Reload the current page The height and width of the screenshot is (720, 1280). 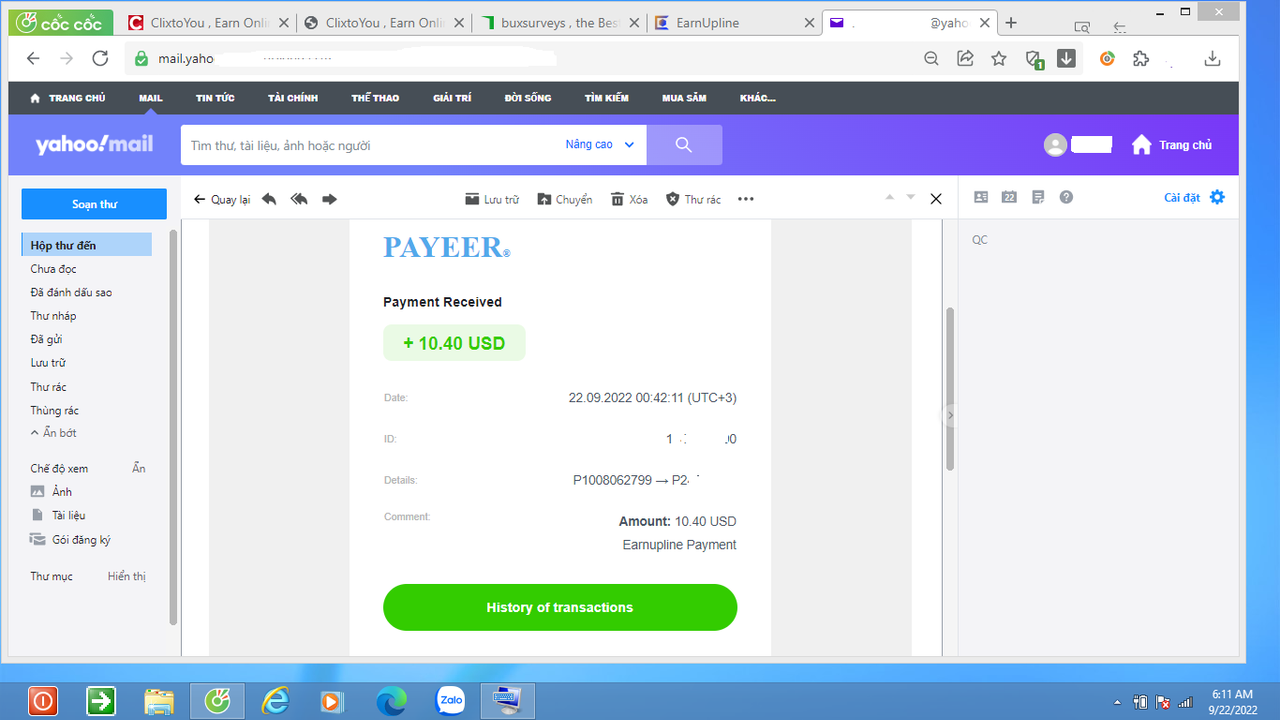coord(100,59)
